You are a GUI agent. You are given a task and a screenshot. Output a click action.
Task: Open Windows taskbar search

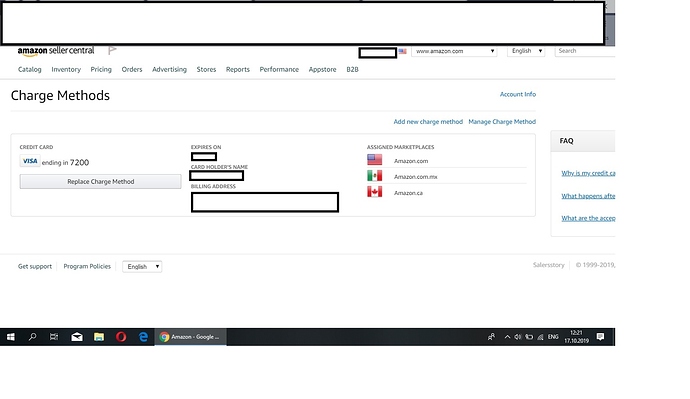[32, 337]
